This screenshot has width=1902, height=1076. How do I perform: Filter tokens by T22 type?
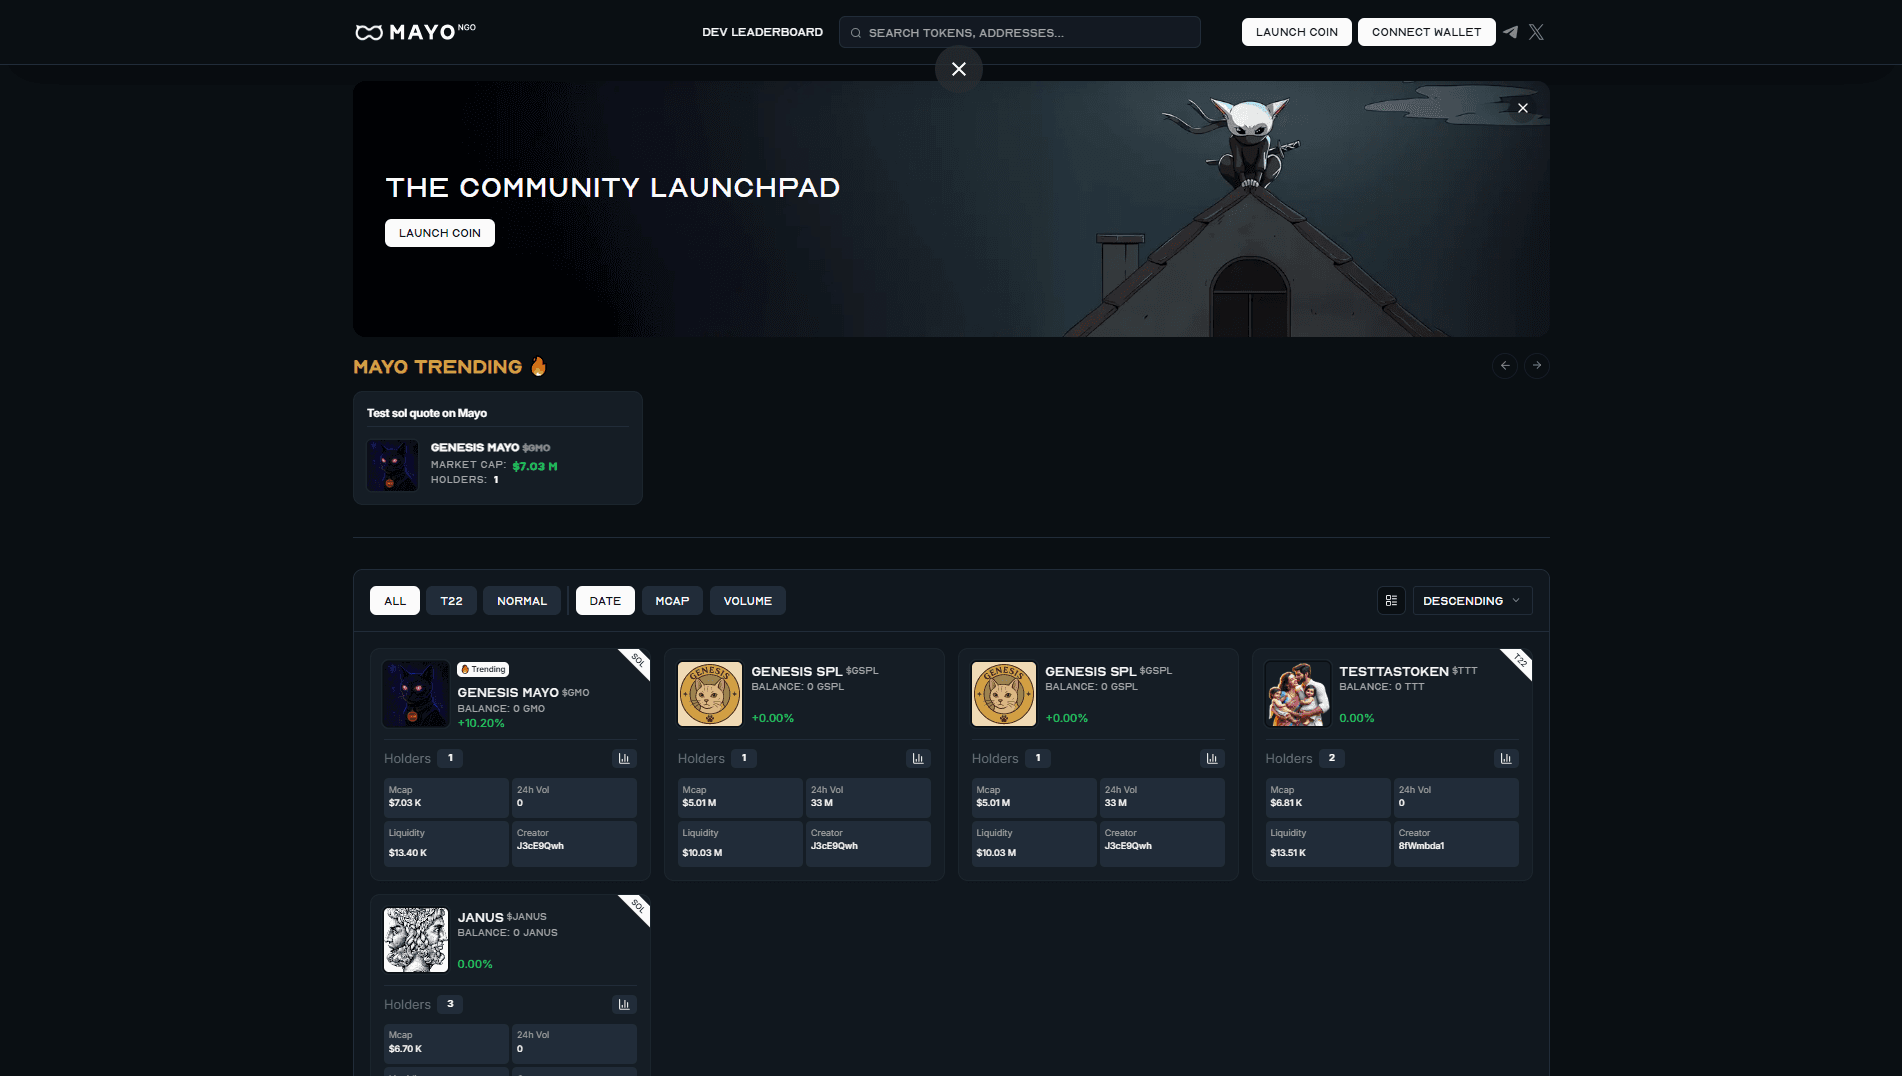coord(451,601)
